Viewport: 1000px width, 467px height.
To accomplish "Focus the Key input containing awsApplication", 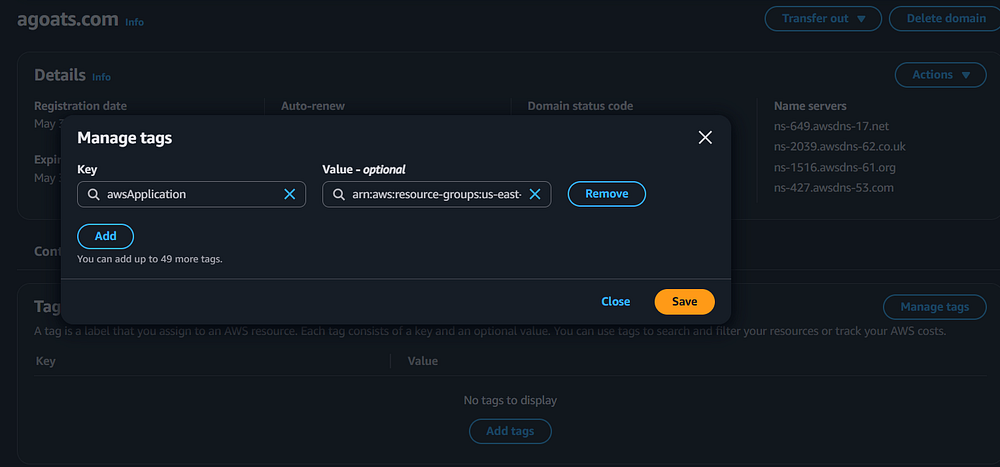I will tap(190, 194).
